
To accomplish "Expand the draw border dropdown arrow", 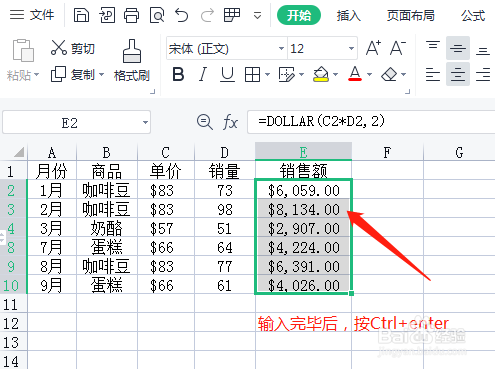I will coord(302,74).
